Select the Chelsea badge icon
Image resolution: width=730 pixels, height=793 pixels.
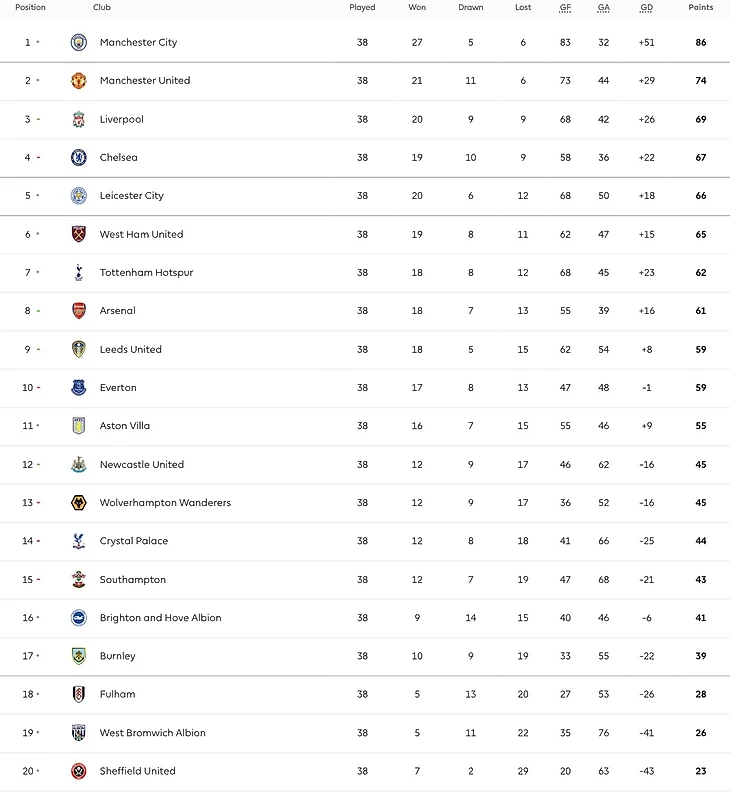point(79,157)
